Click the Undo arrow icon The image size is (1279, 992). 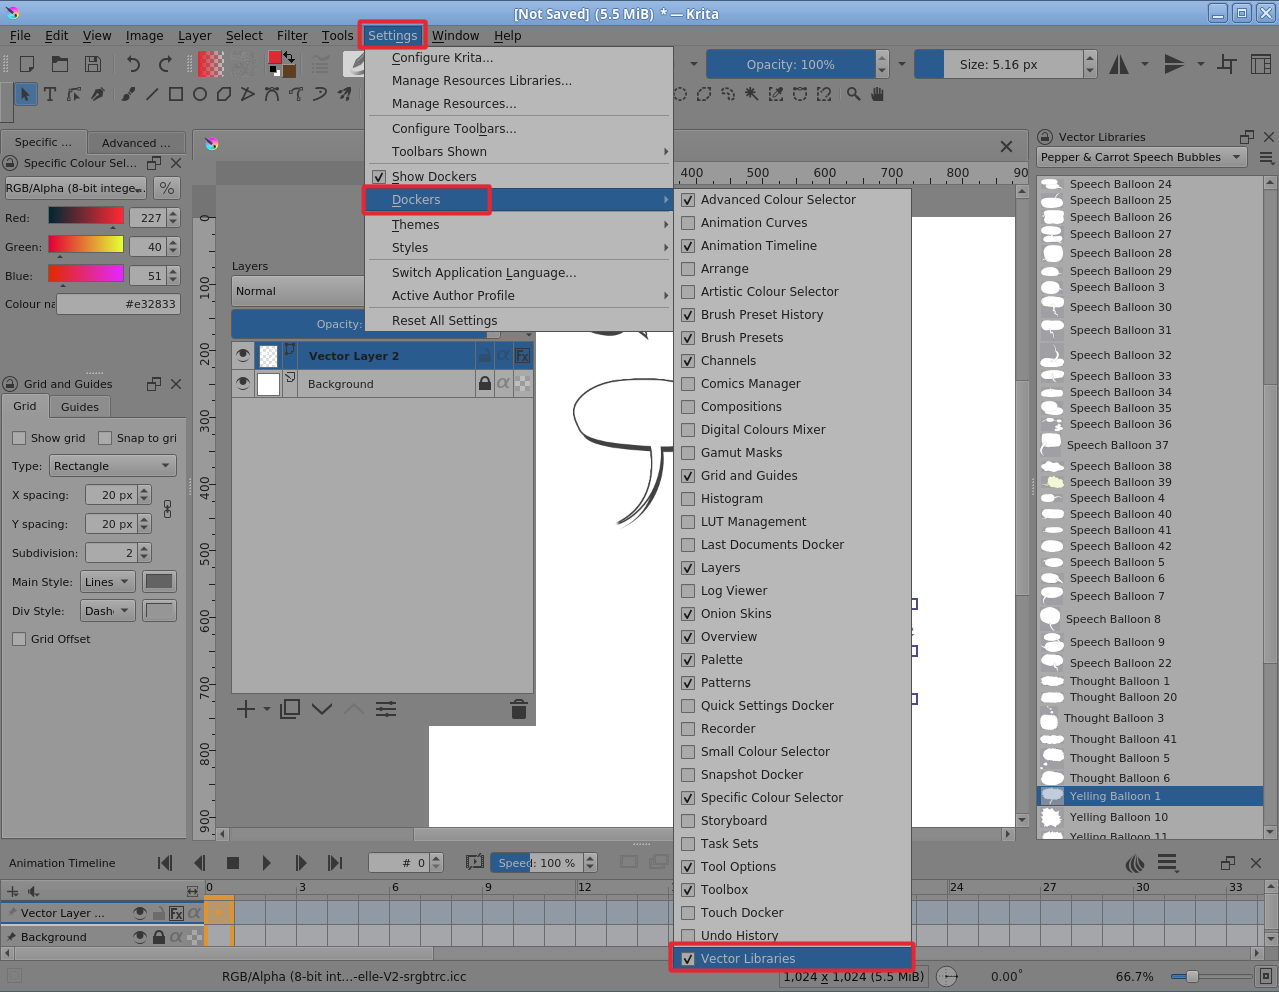[x=133, y=64]
